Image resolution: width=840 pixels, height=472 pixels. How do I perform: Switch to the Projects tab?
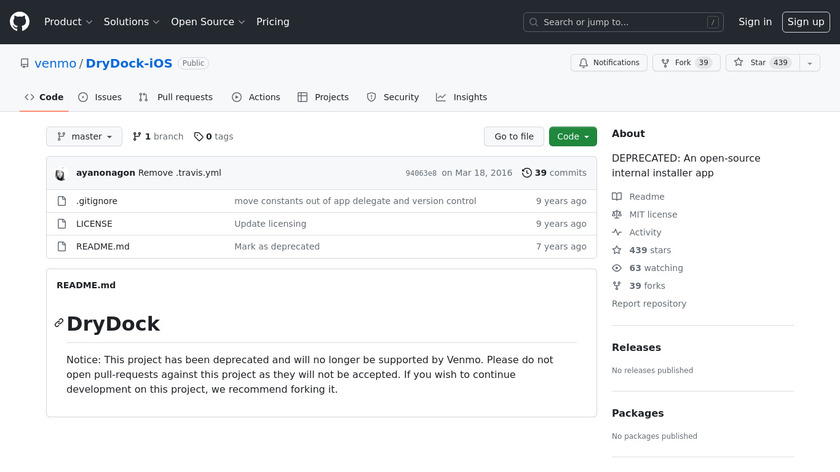tap(323, 97)
